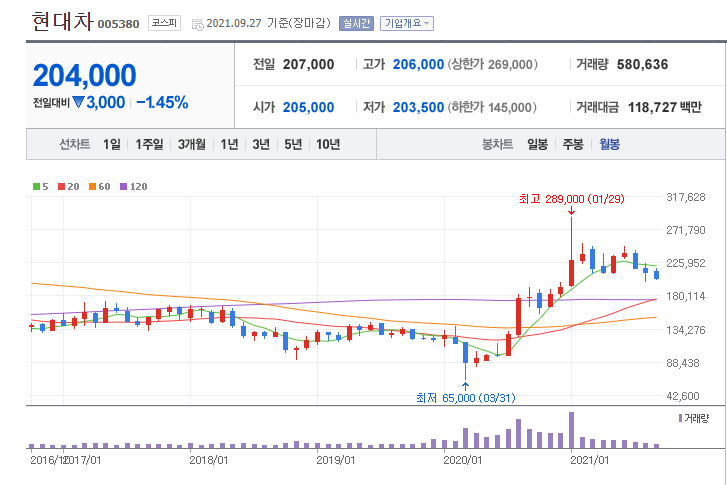Click the 상한가 269,000 text
The image size is (727, 485).
coord(492,64)
